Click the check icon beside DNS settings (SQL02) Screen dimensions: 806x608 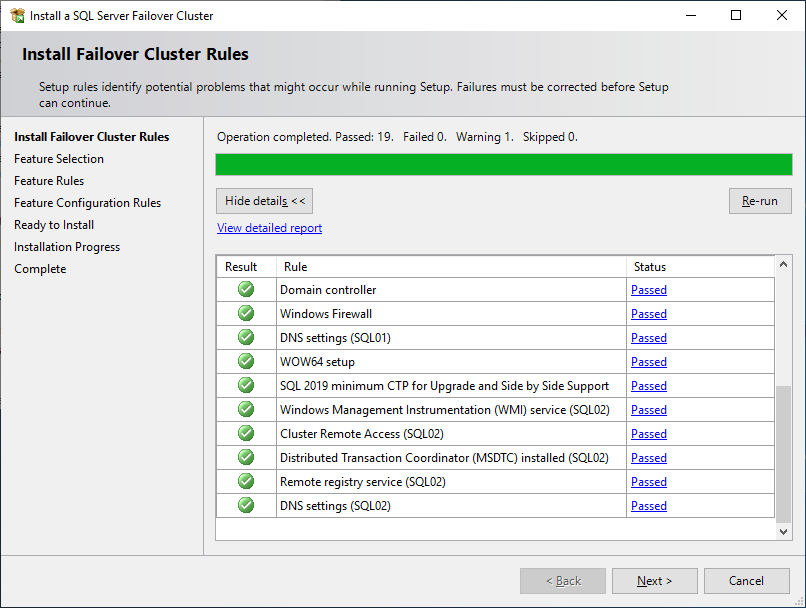coord(246,505)
